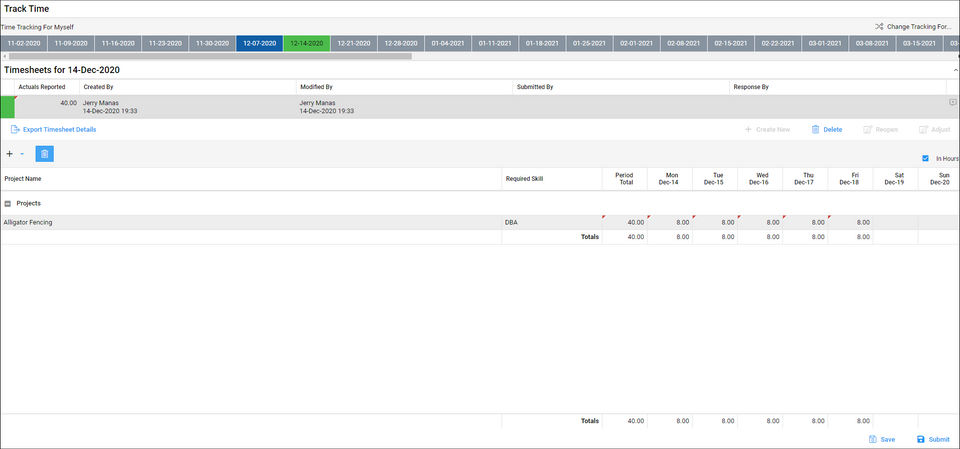The width and height of the screenshot is (960, 449).
Task: Click the green status cell of the timesheet
Action: tap(7, 107)
